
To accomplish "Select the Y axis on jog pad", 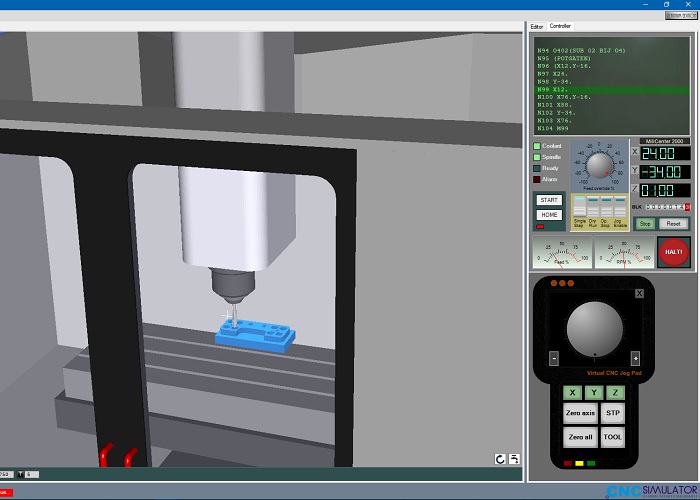I will (594, 393).
